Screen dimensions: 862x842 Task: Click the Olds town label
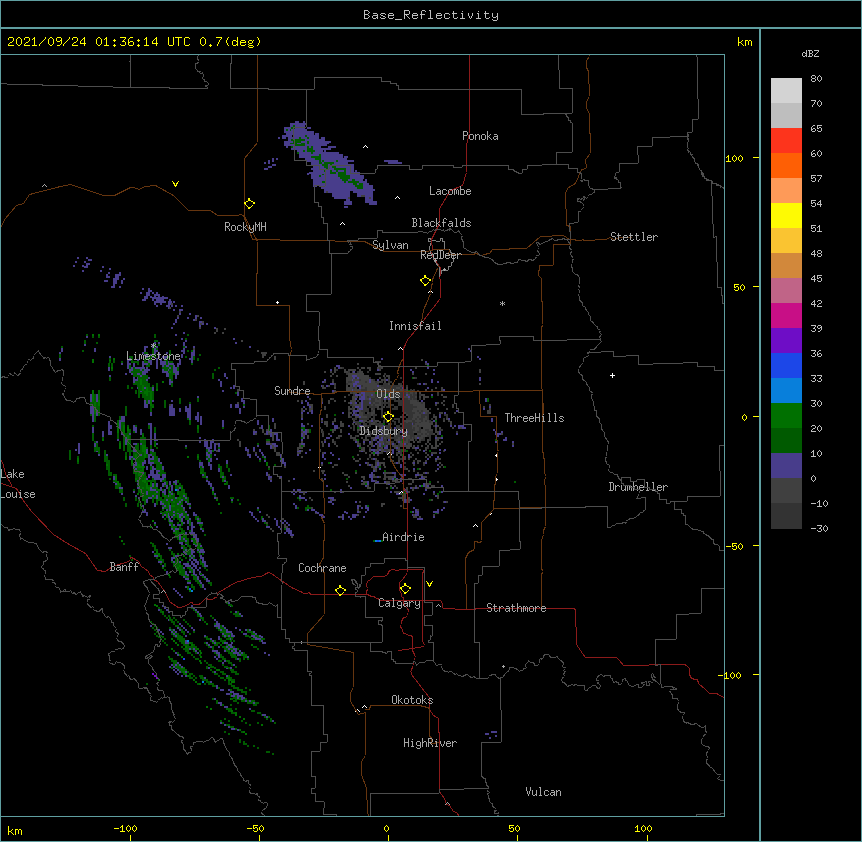tap(388, 394)
